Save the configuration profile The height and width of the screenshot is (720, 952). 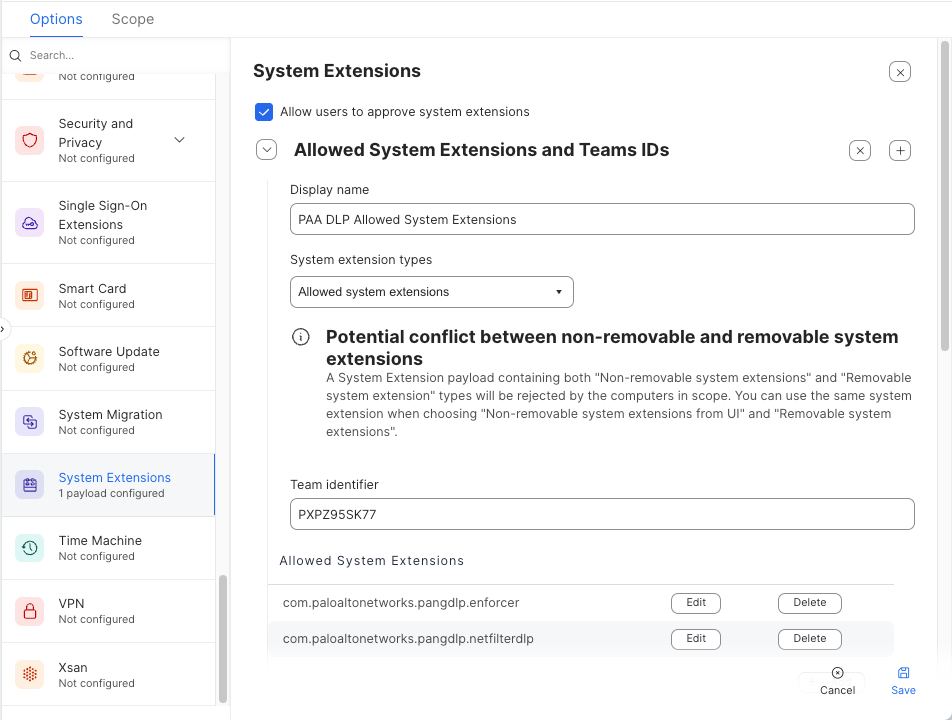coord(903,681)
